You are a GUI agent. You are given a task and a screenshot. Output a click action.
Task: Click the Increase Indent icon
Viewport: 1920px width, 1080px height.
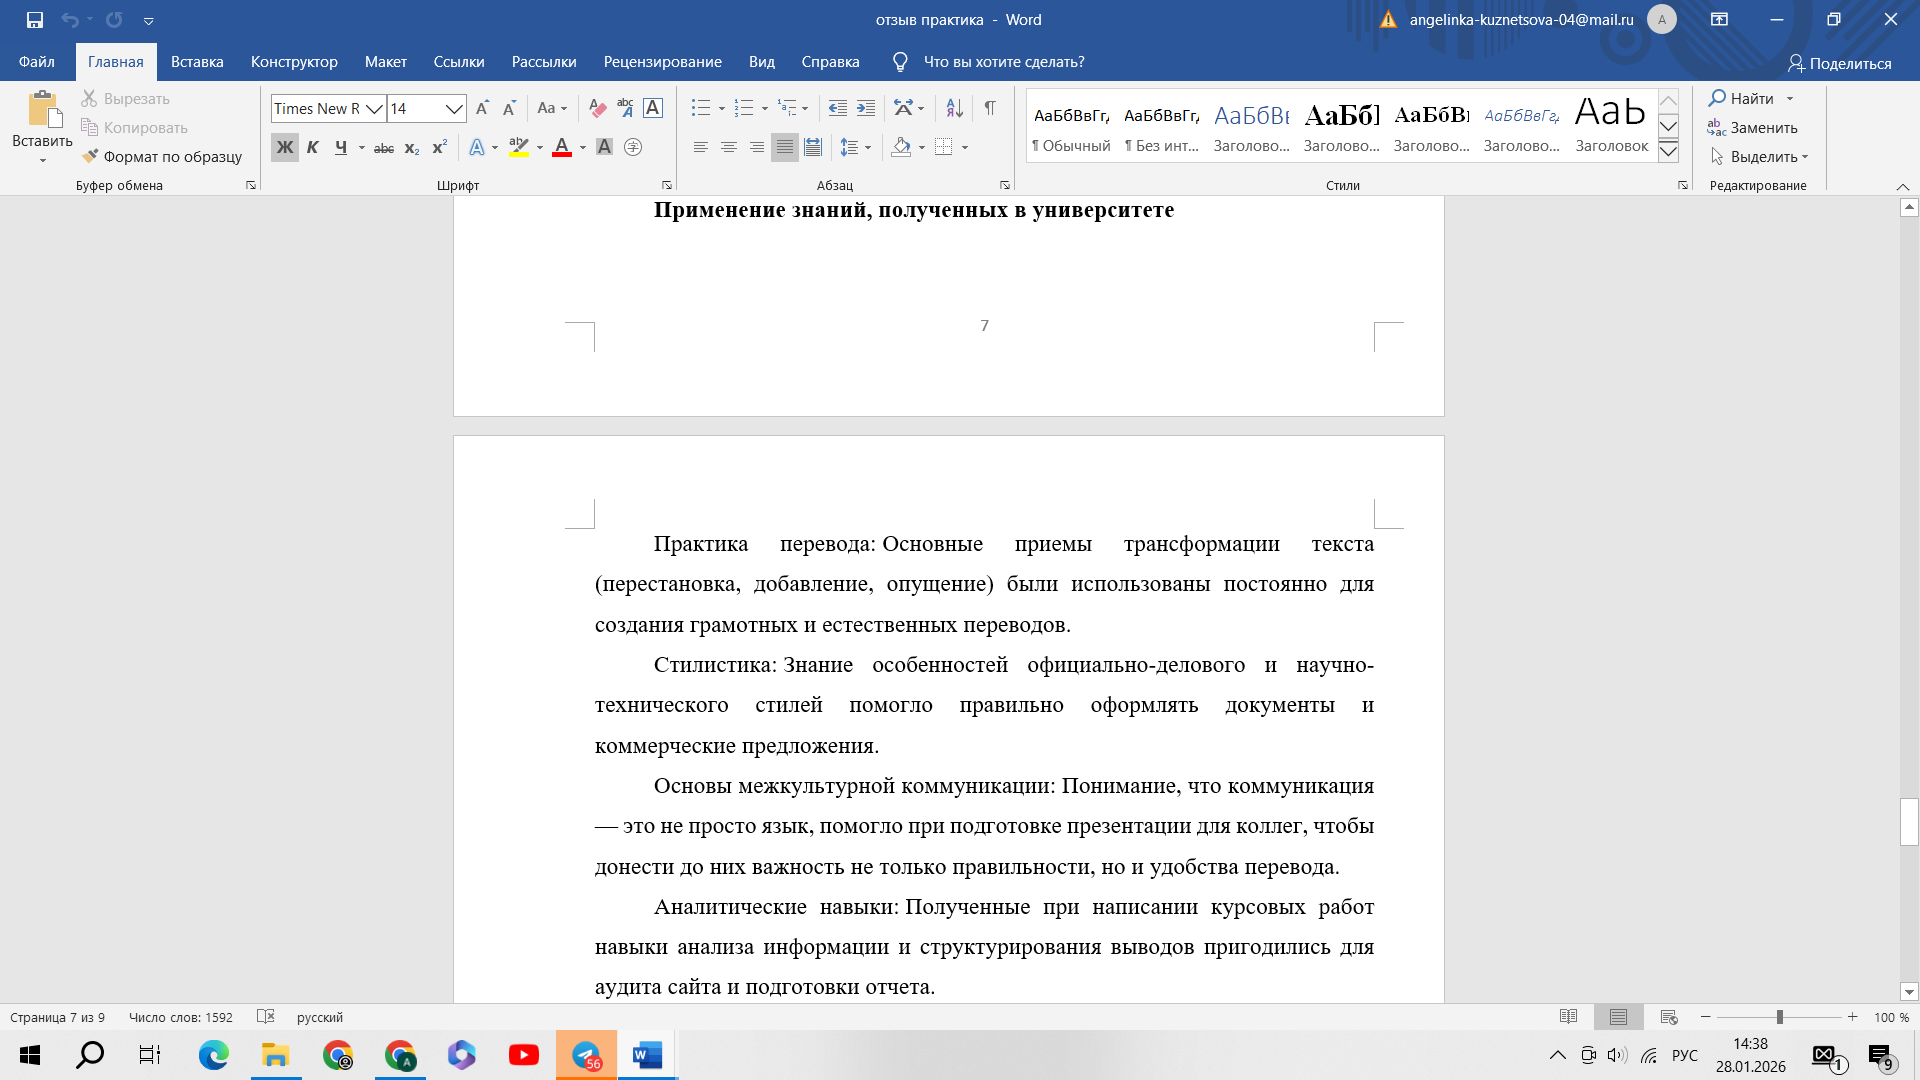pyautogui.click(x=866, y=108)
